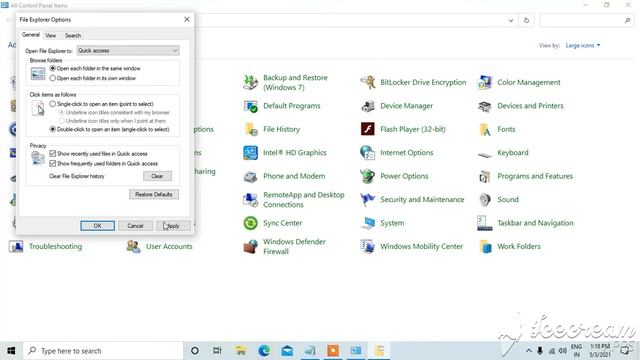Switch to the General tab
Screen dimensions: 640x360
click(31, 35)
